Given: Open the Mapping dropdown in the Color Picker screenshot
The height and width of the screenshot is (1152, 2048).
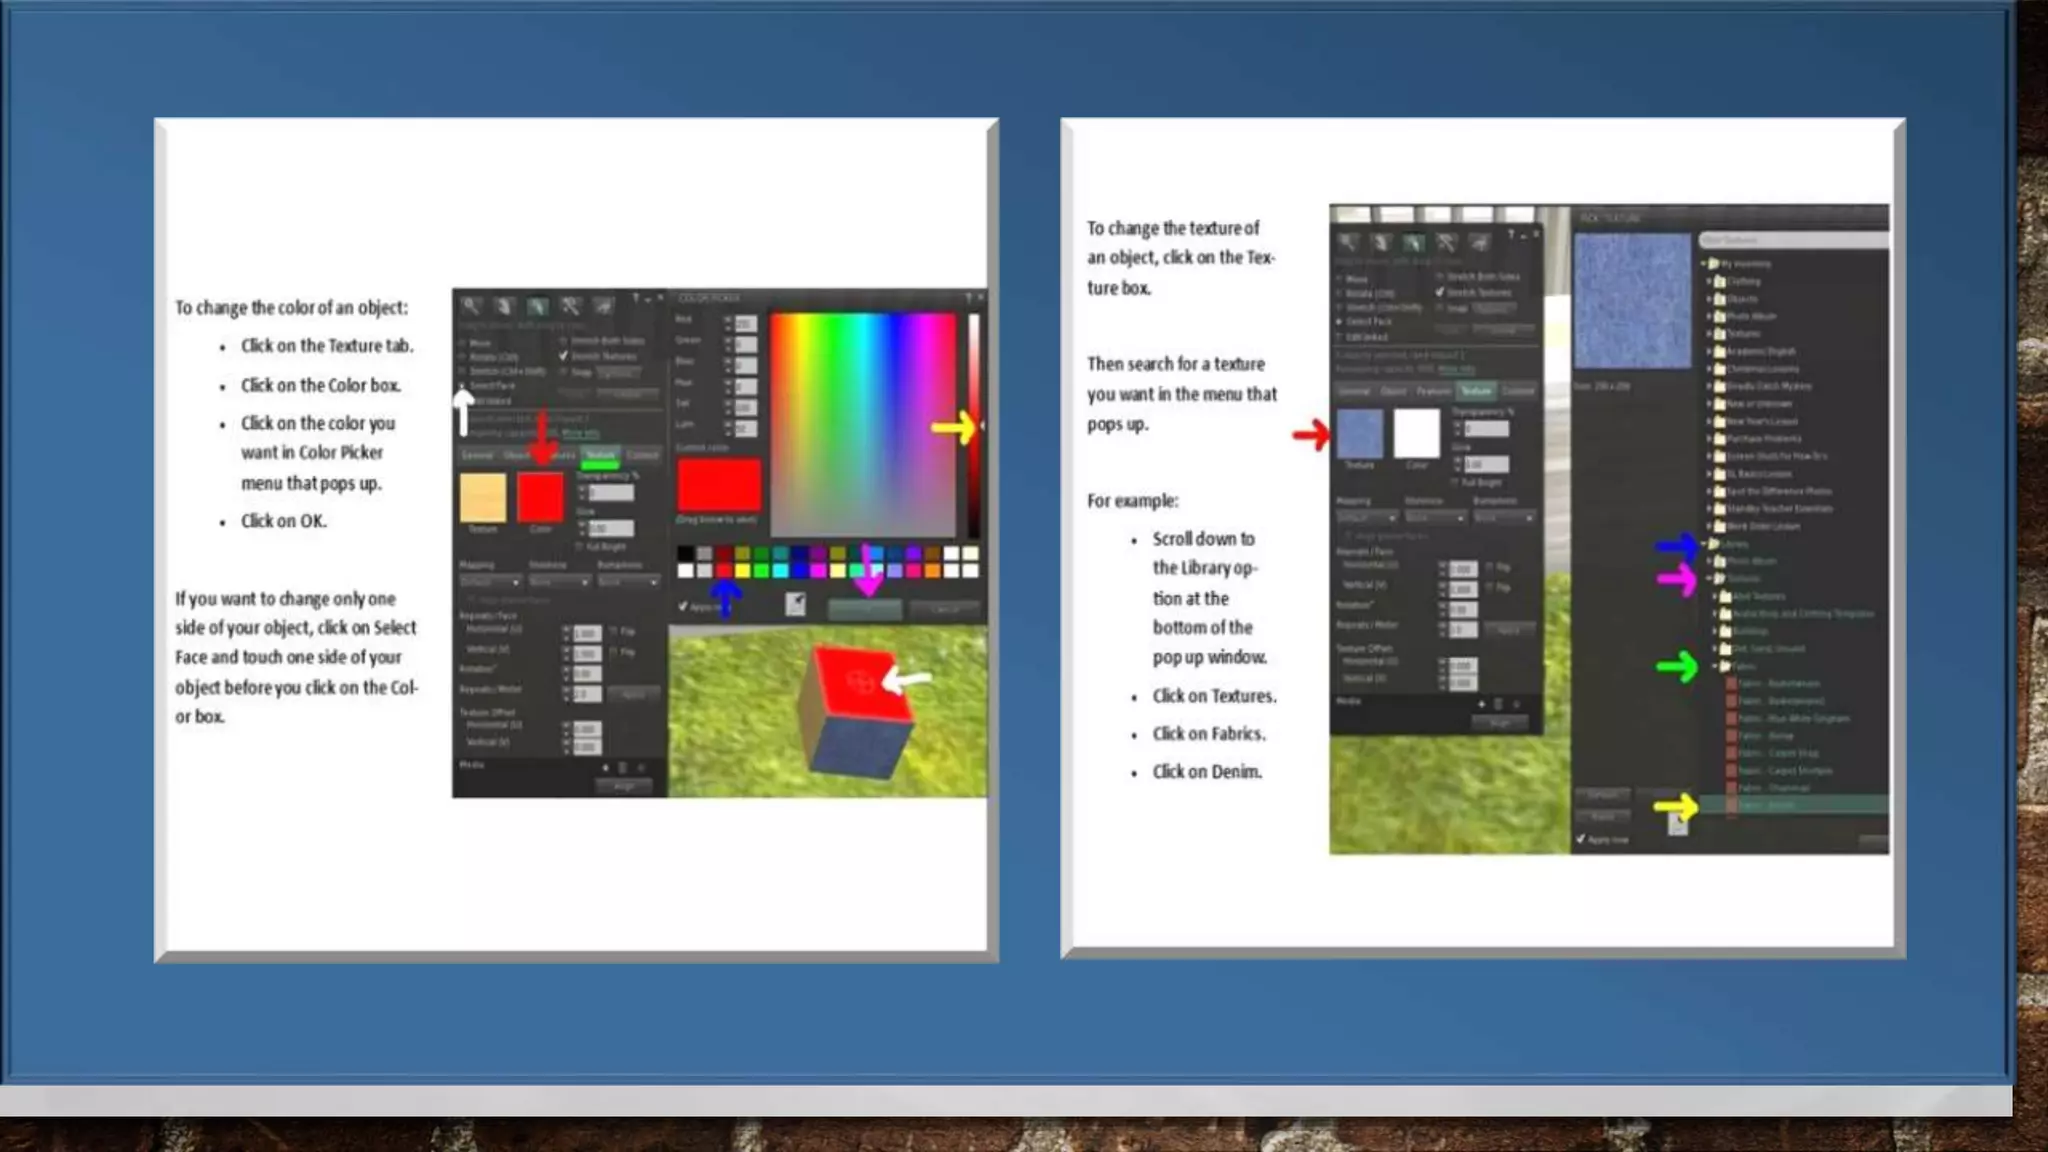Looking at the screenshot, I should 490,581.
